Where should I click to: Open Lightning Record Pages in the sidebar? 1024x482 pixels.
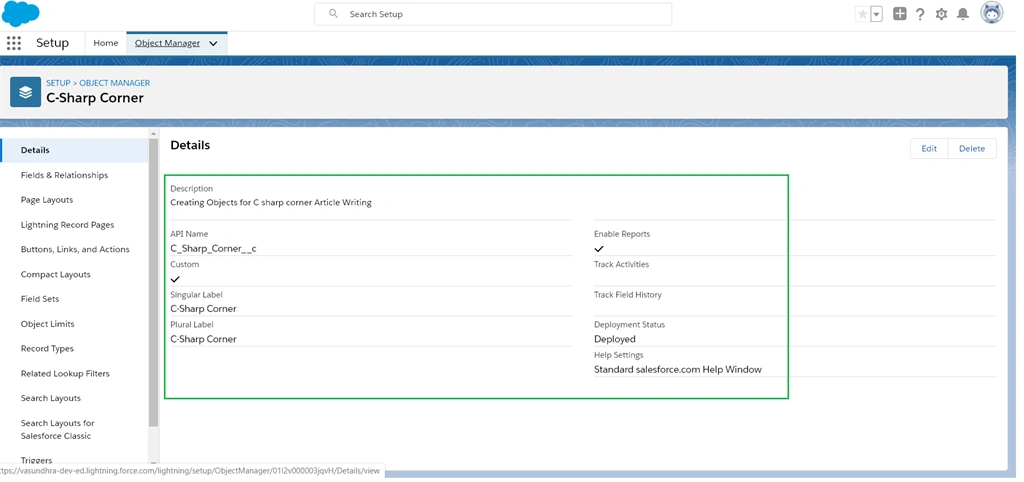(x=67, y=225)
